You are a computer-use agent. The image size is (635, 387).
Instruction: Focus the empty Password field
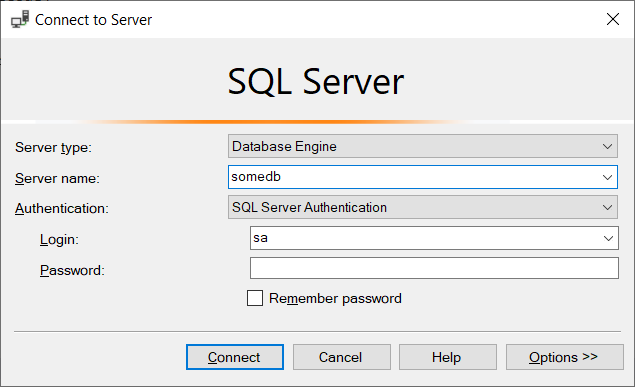tap(434, 268)
